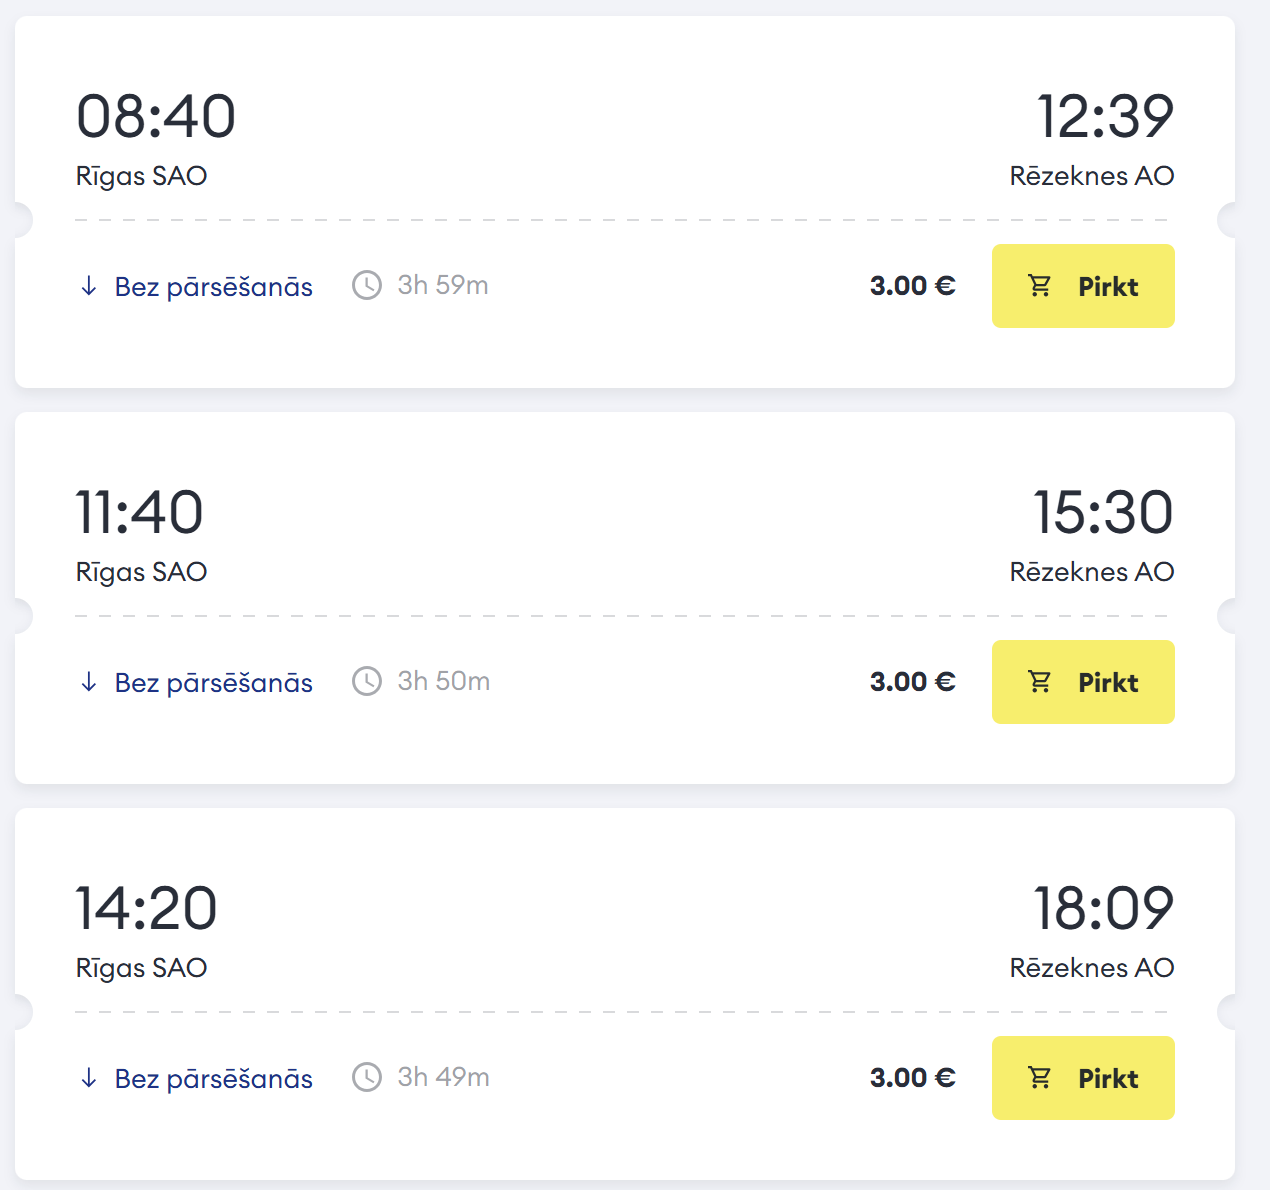This screenshot has height=1190, width=1270.
Task: Click the cart icon for the 08:40 trip
Action: (1040, 286)
